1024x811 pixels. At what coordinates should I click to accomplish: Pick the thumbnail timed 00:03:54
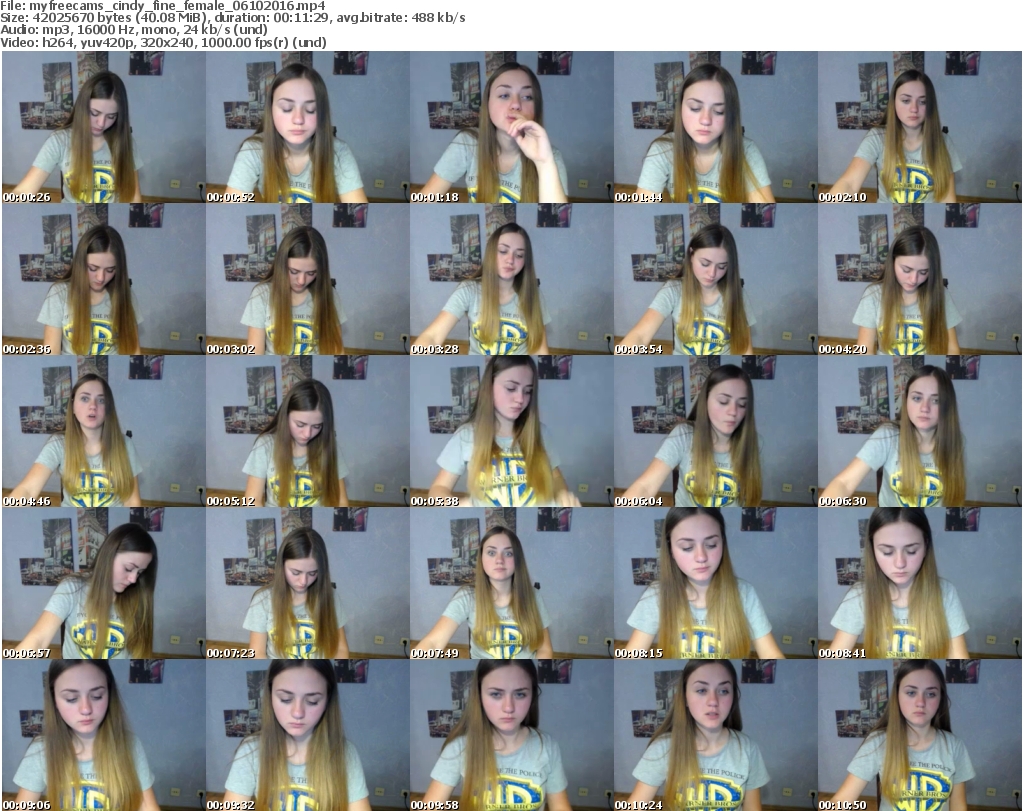point(715,279)
